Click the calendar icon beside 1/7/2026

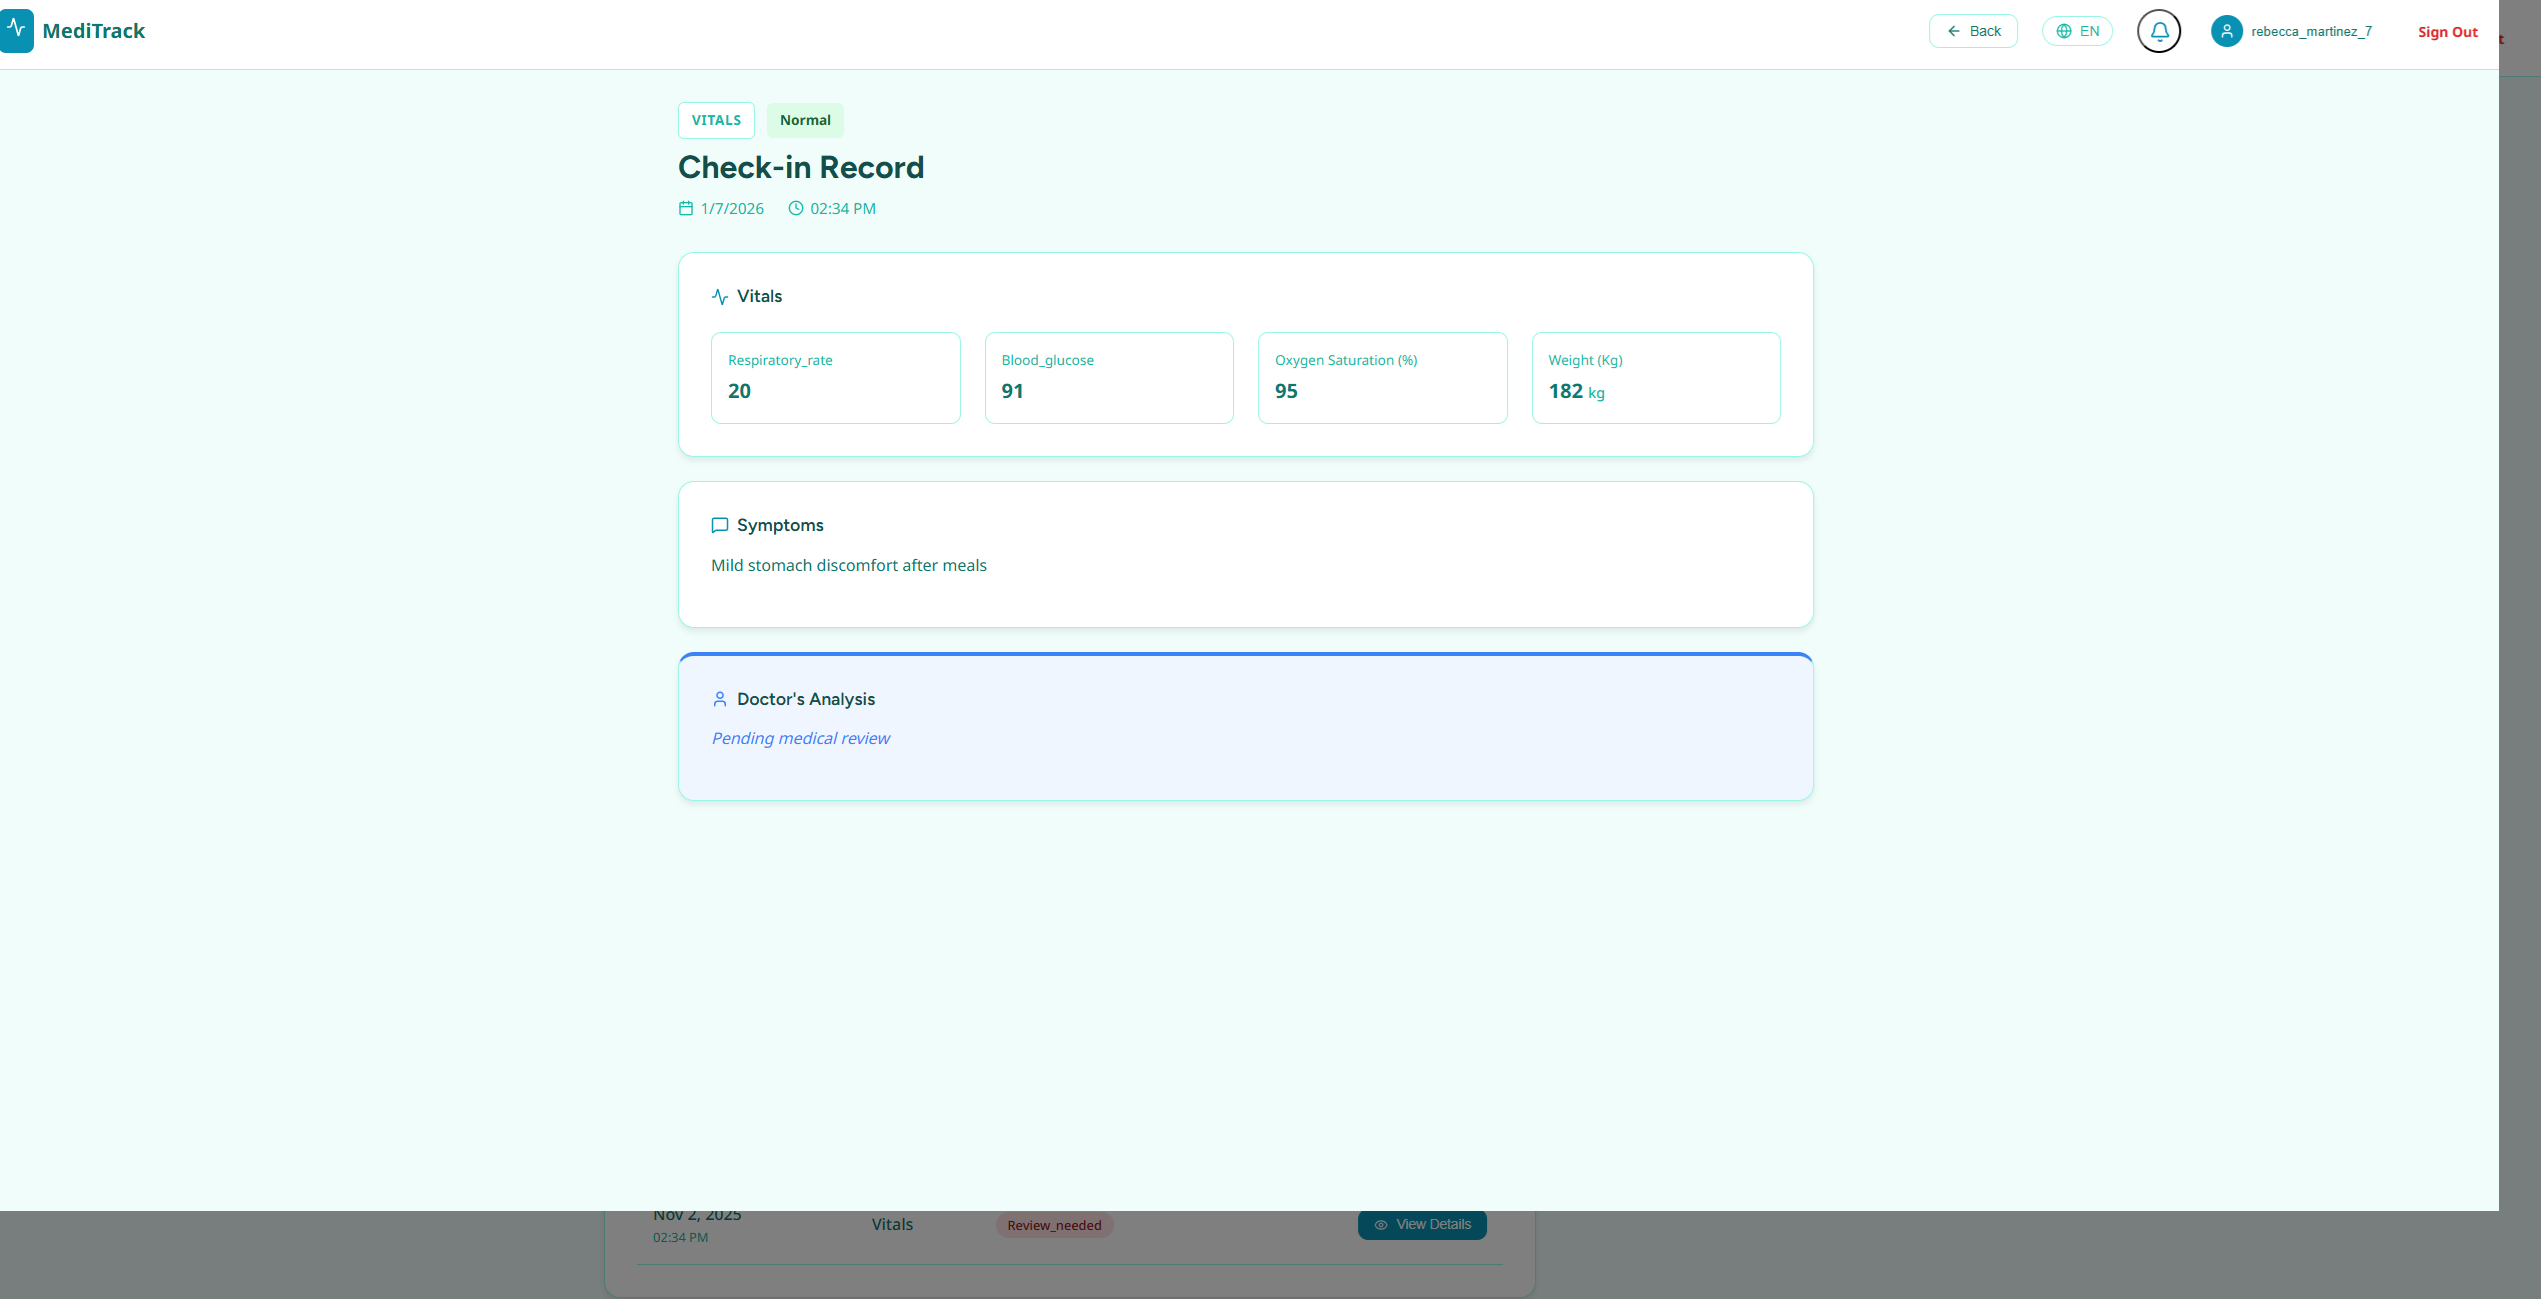(686, 208)
